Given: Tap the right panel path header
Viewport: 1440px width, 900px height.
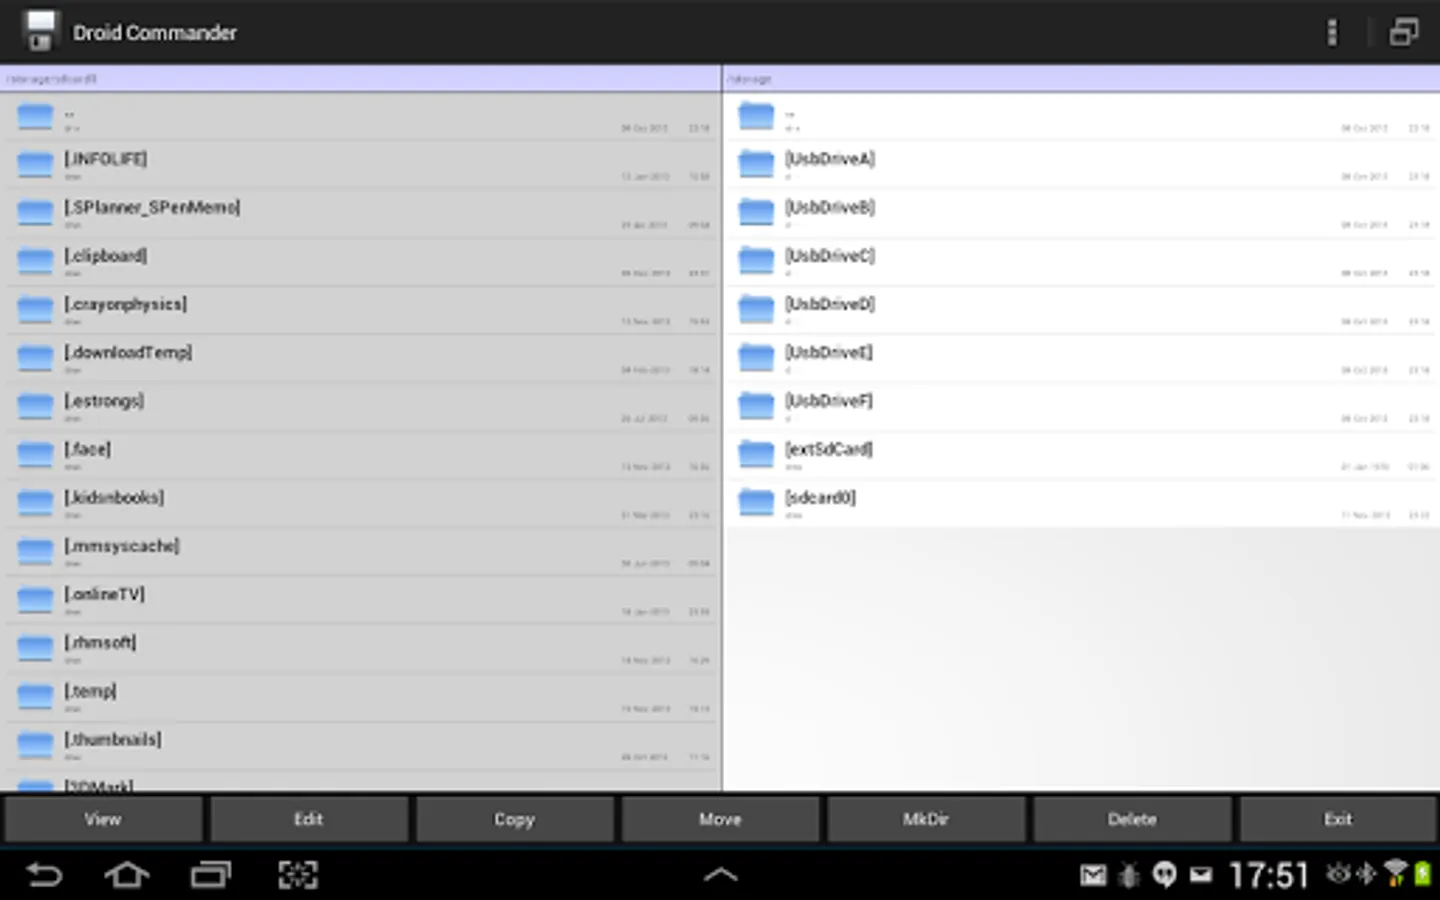Looking at the screenshot, I should coord(1081,79).
